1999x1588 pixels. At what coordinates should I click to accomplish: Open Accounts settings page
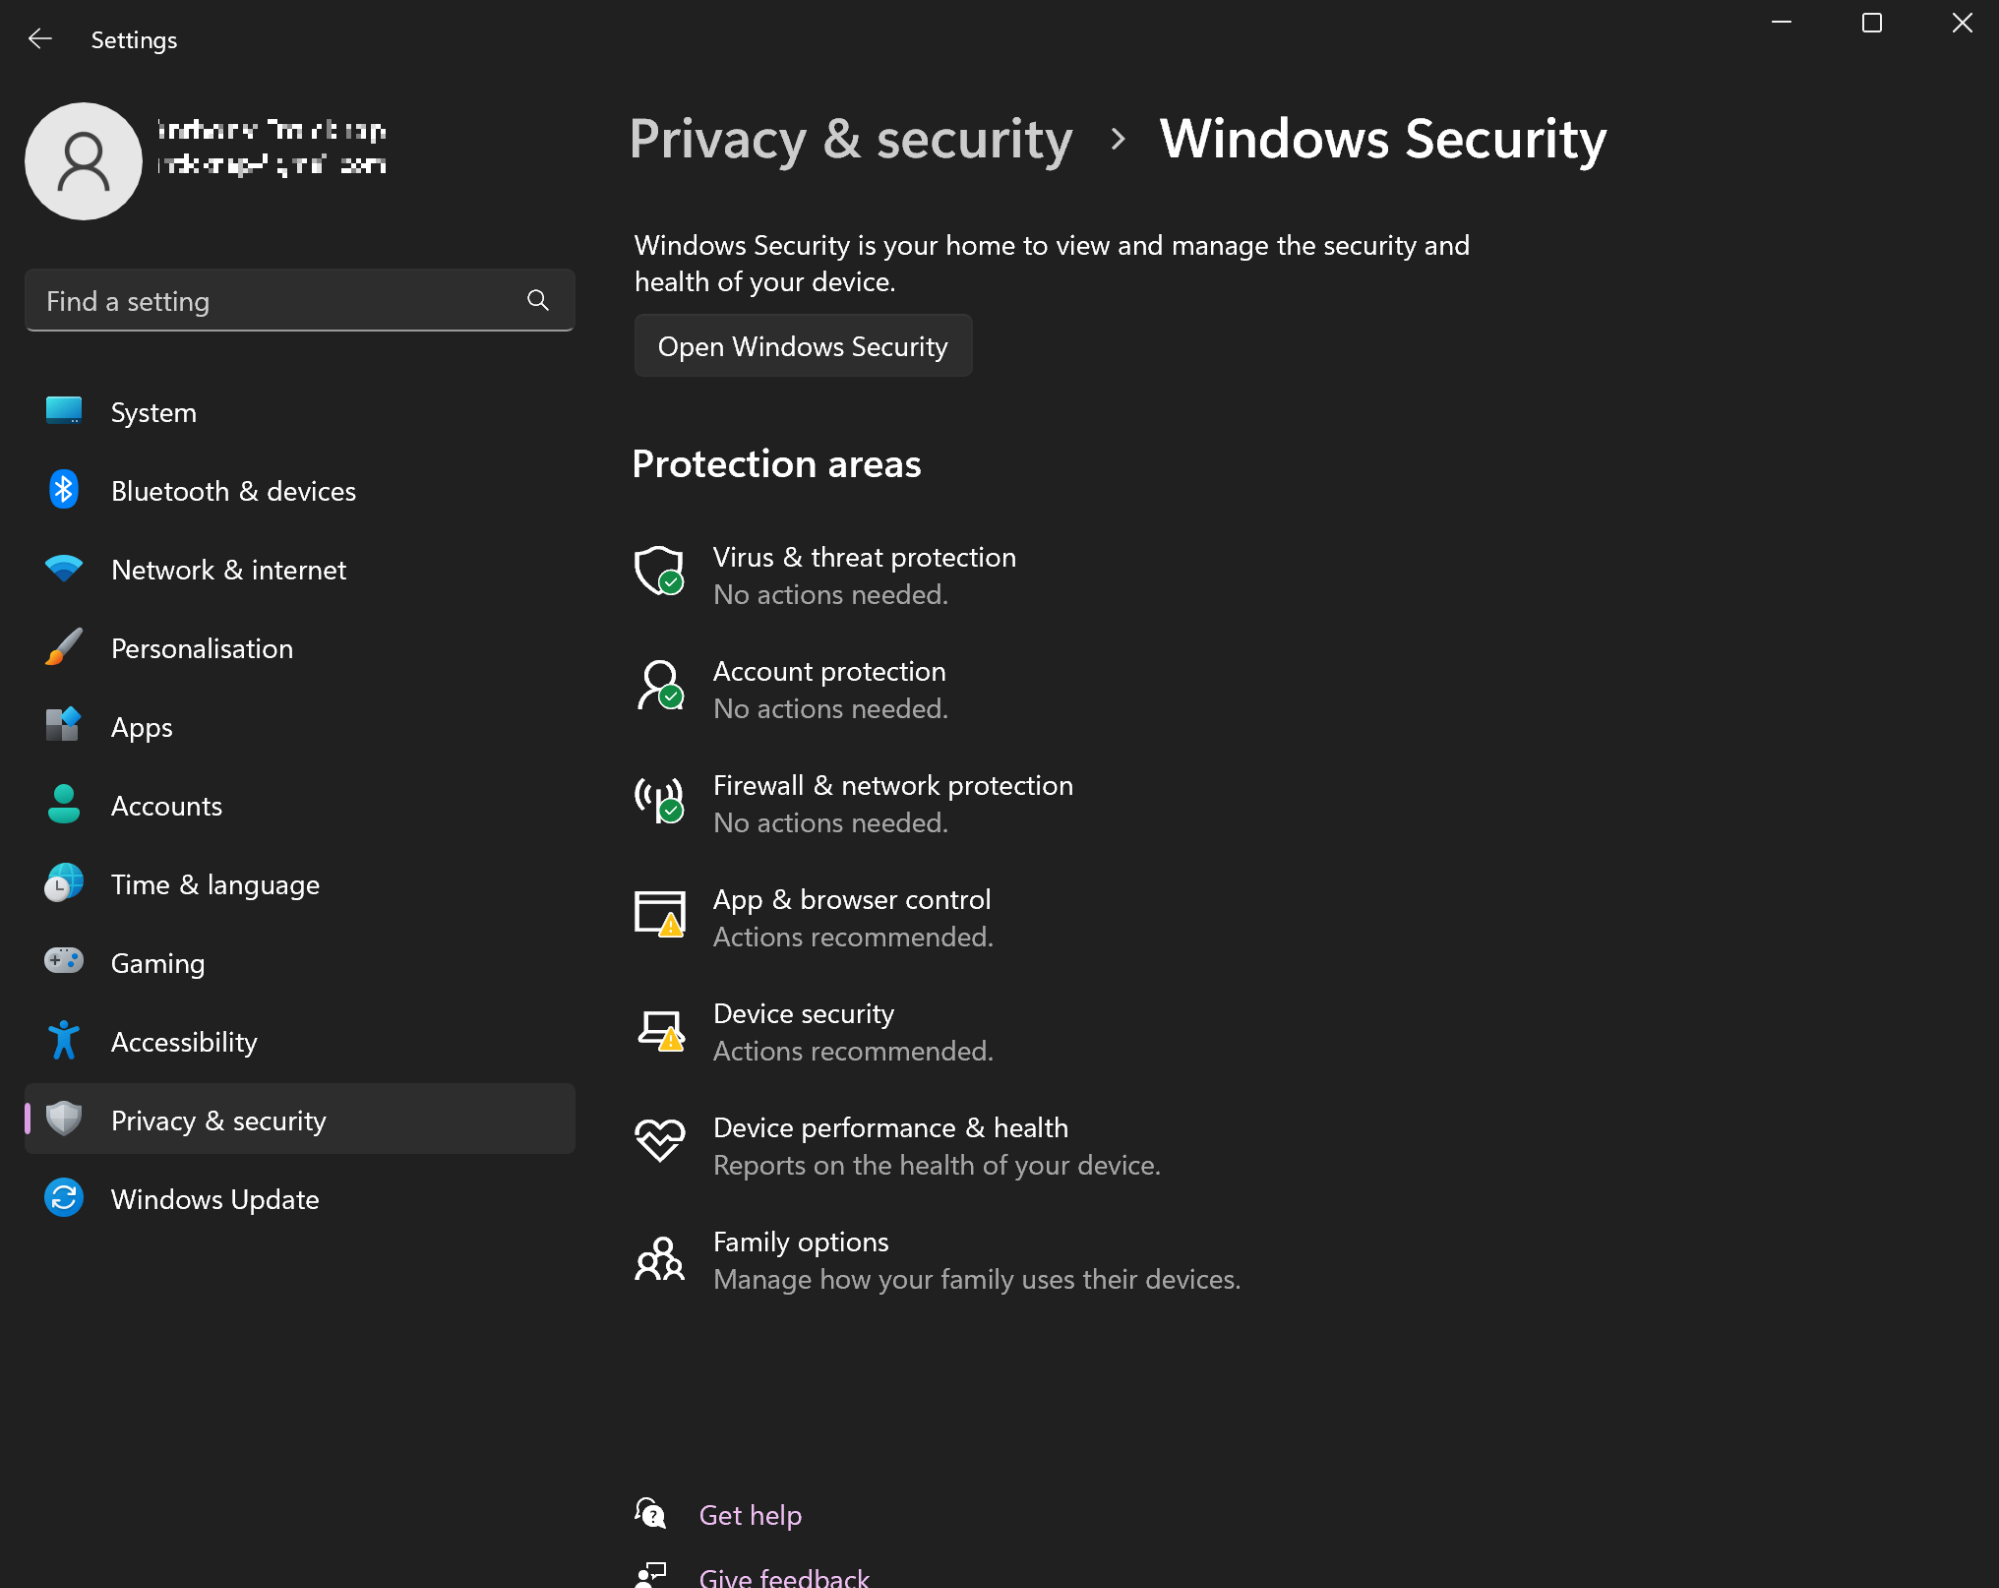pyautogui.click(x=300, y=806)
